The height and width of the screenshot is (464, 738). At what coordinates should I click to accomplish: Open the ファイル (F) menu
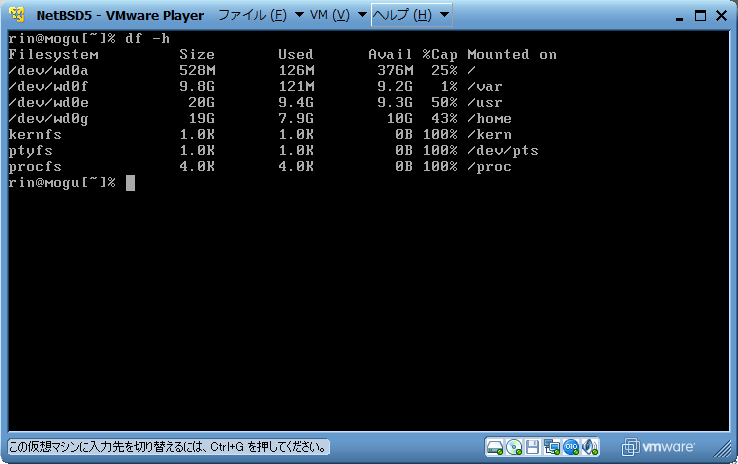[252, 15]
